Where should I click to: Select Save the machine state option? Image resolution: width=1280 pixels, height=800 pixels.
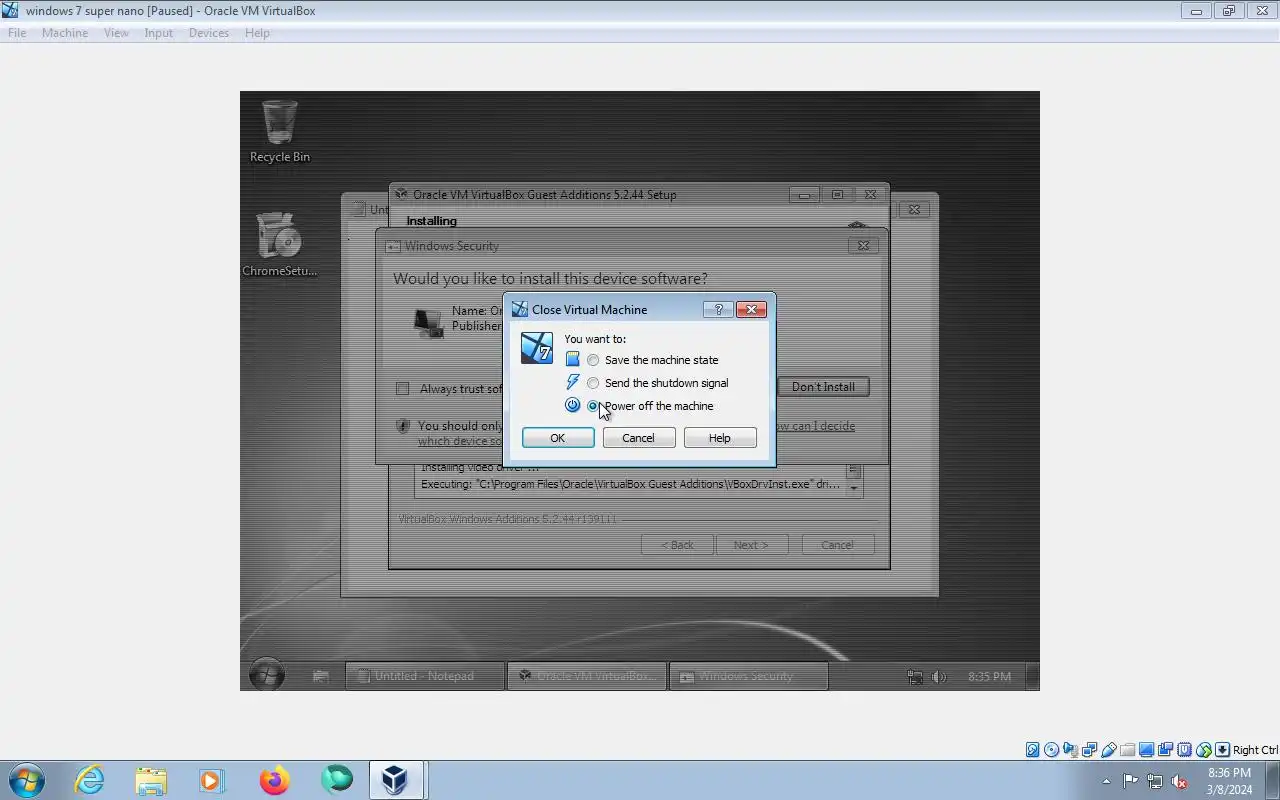click(652, 360)
